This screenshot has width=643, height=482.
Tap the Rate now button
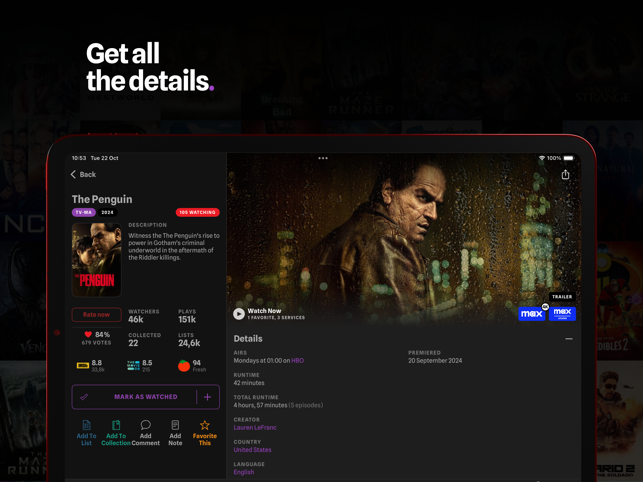(x=96, y=315)
